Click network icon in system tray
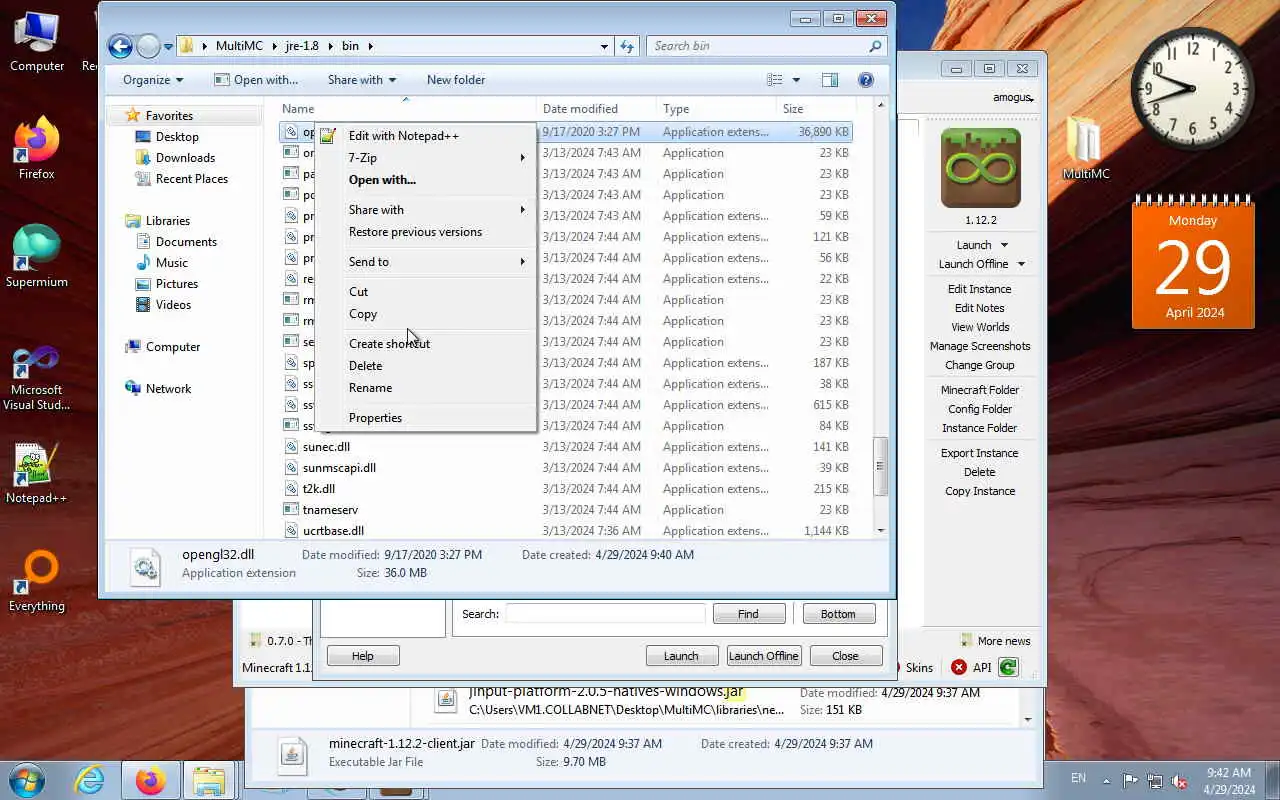This screenshot has height=800, width=1280. point(1155,780)
